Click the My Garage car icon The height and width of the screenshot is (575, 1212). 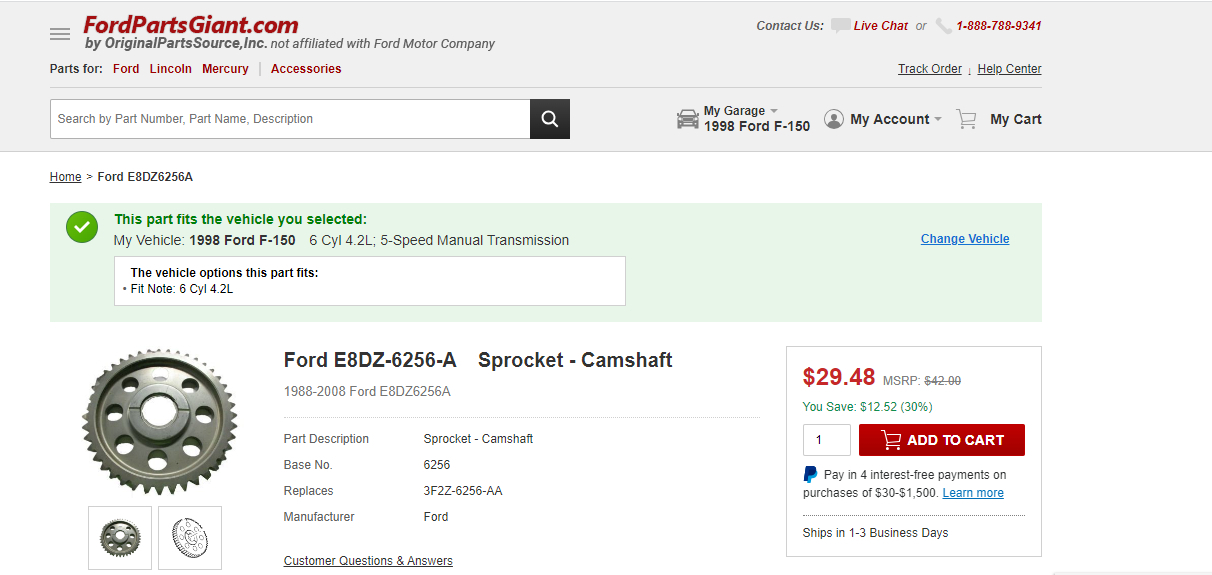[x=688, y=119]
